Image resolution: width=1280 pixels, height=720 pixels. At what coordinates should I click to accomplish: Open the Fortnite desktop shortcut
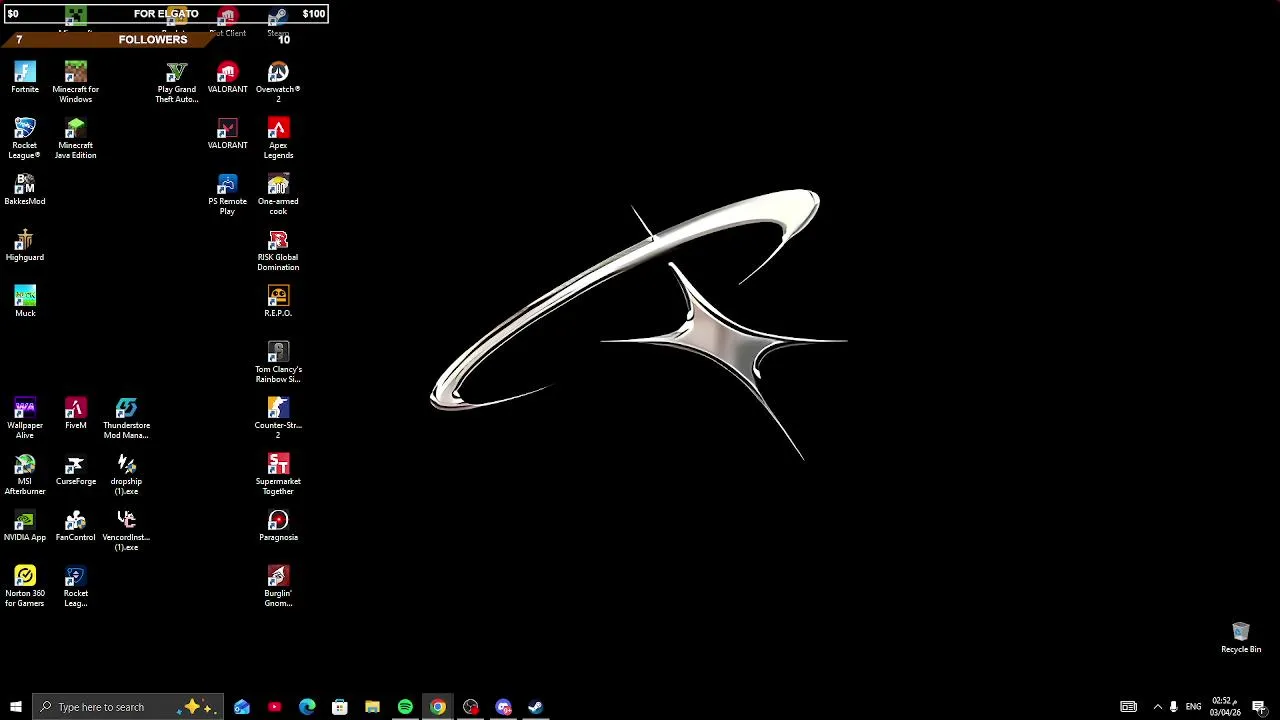click(25, 78)
